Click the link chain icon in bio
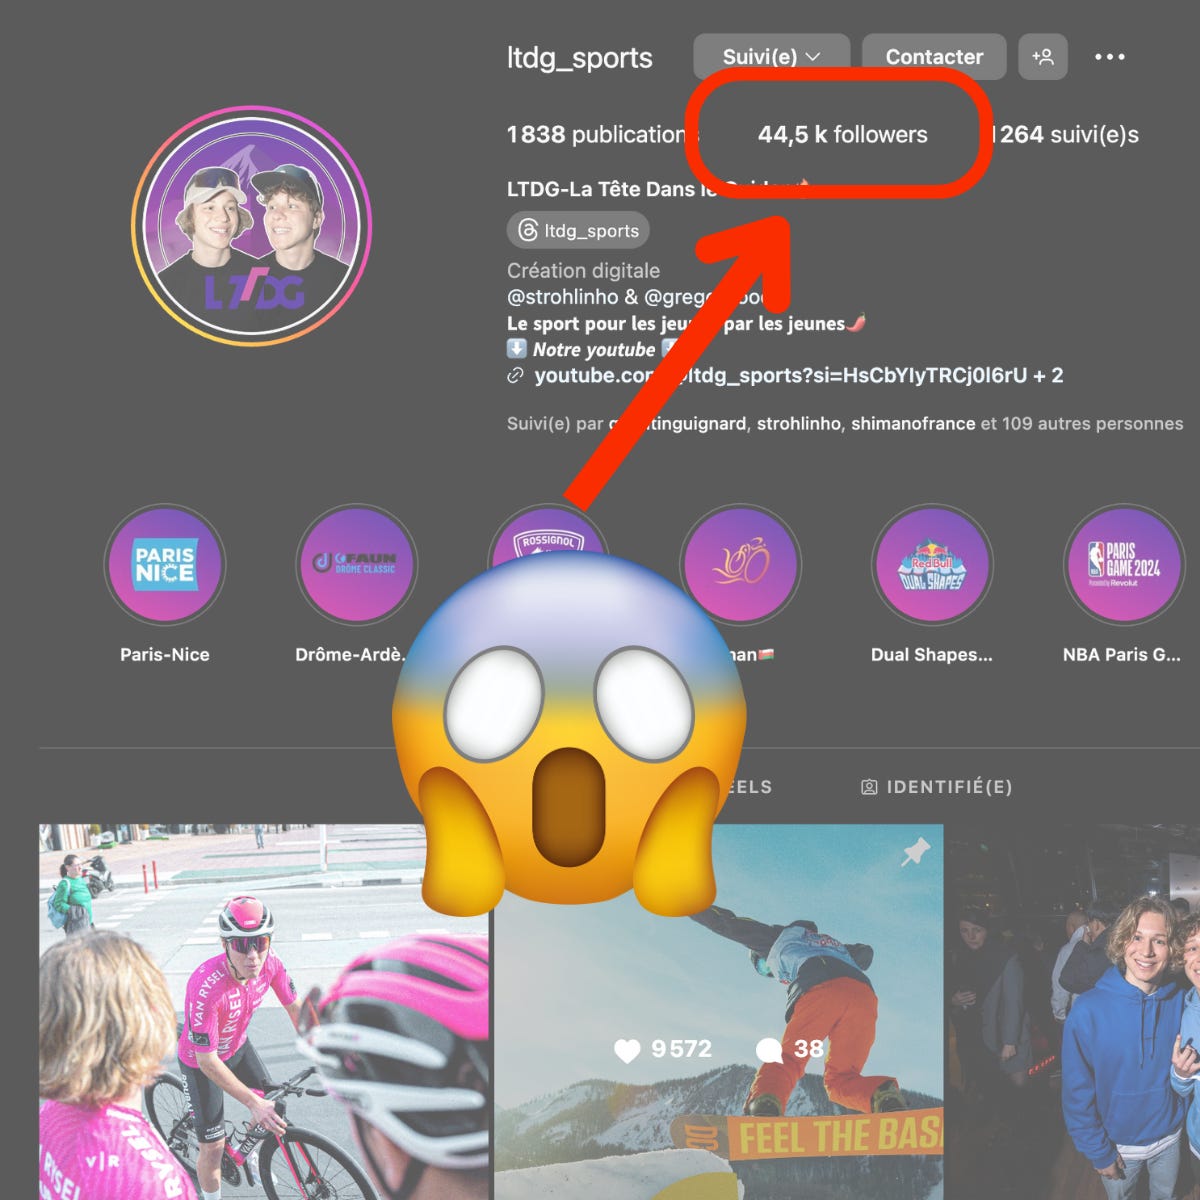The image size is (1200, 1200). (x=516, y=376)
